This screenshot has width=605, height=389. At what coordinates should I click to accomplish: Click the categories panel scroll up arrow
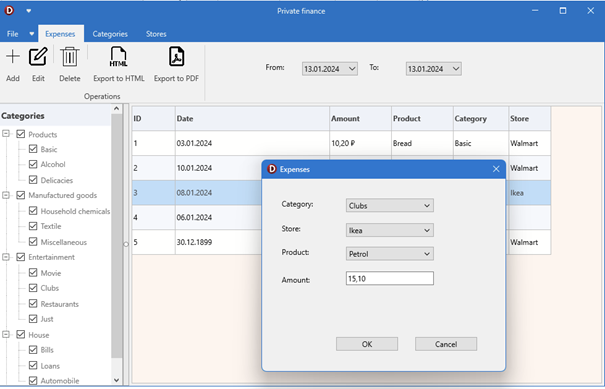tap(117, 109)
